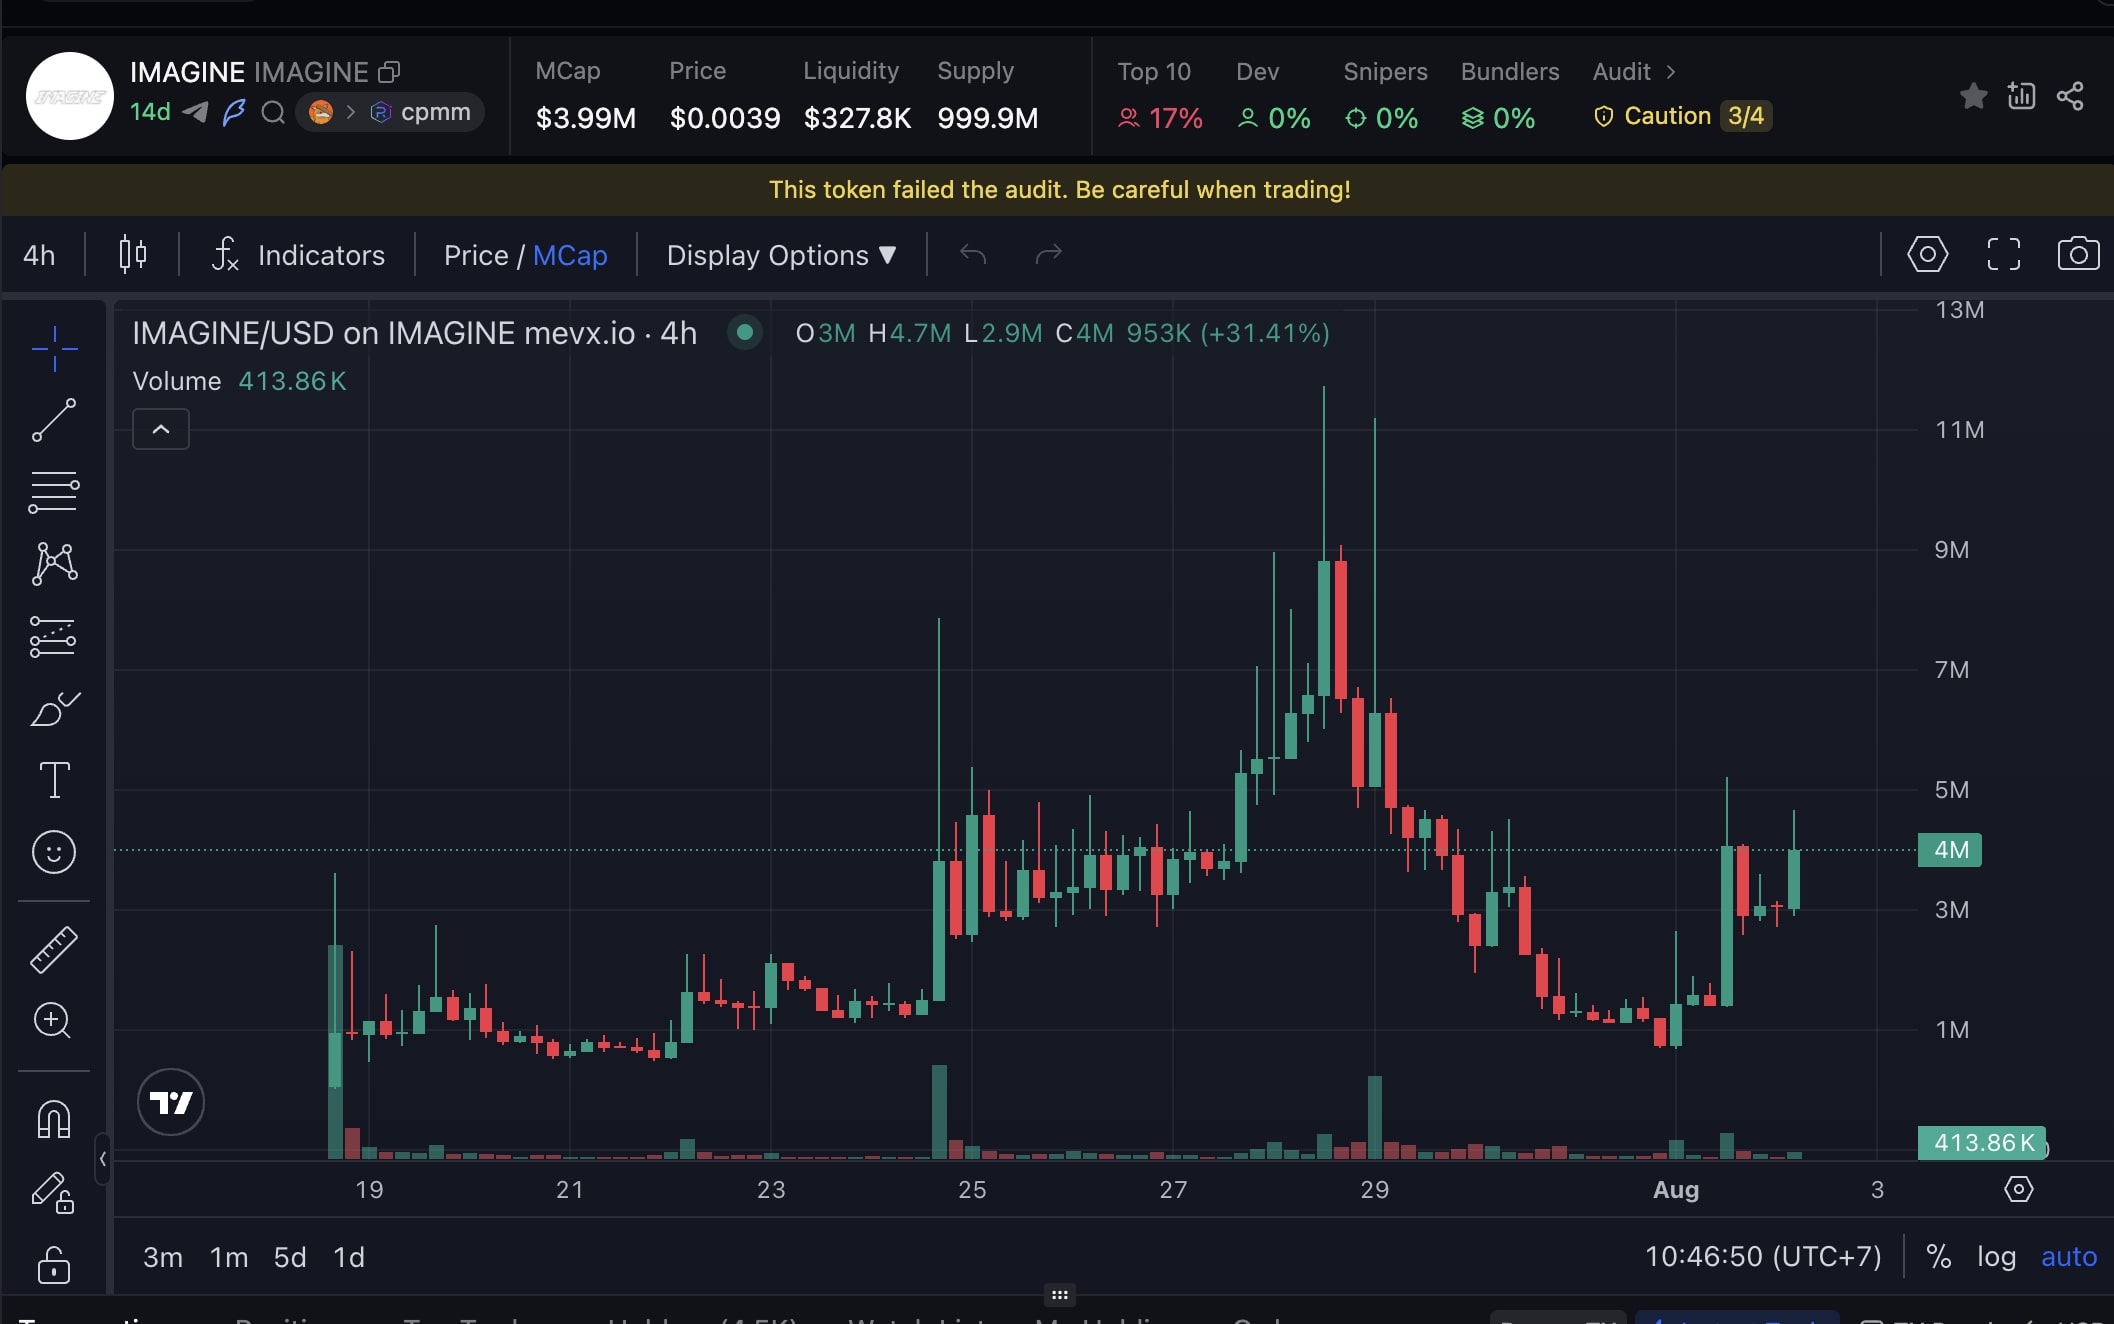Select the Text annotation tool

[54, 780]
